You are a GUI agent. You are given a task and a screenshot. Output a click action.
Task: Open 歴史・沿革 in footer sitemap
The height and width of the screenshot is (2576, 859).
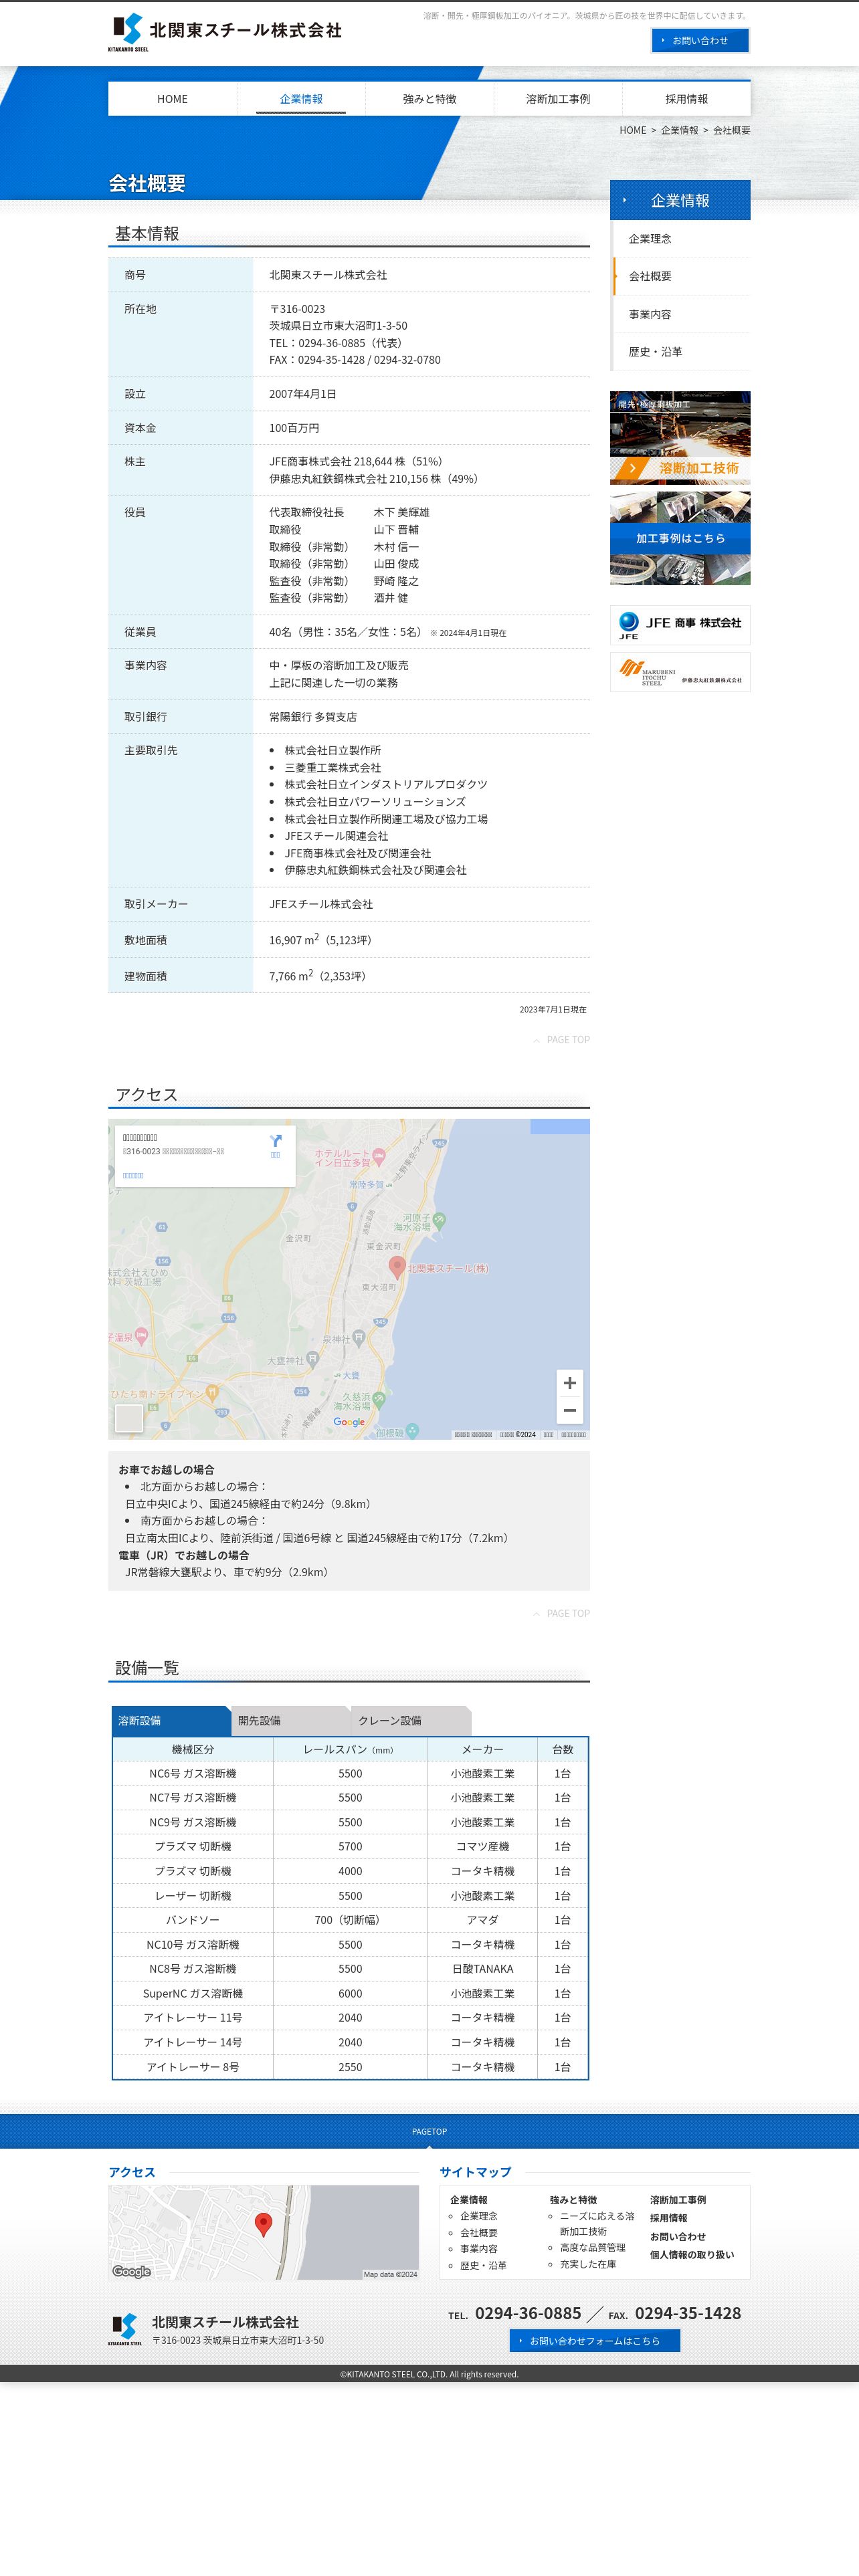[x=483, y=2265]
